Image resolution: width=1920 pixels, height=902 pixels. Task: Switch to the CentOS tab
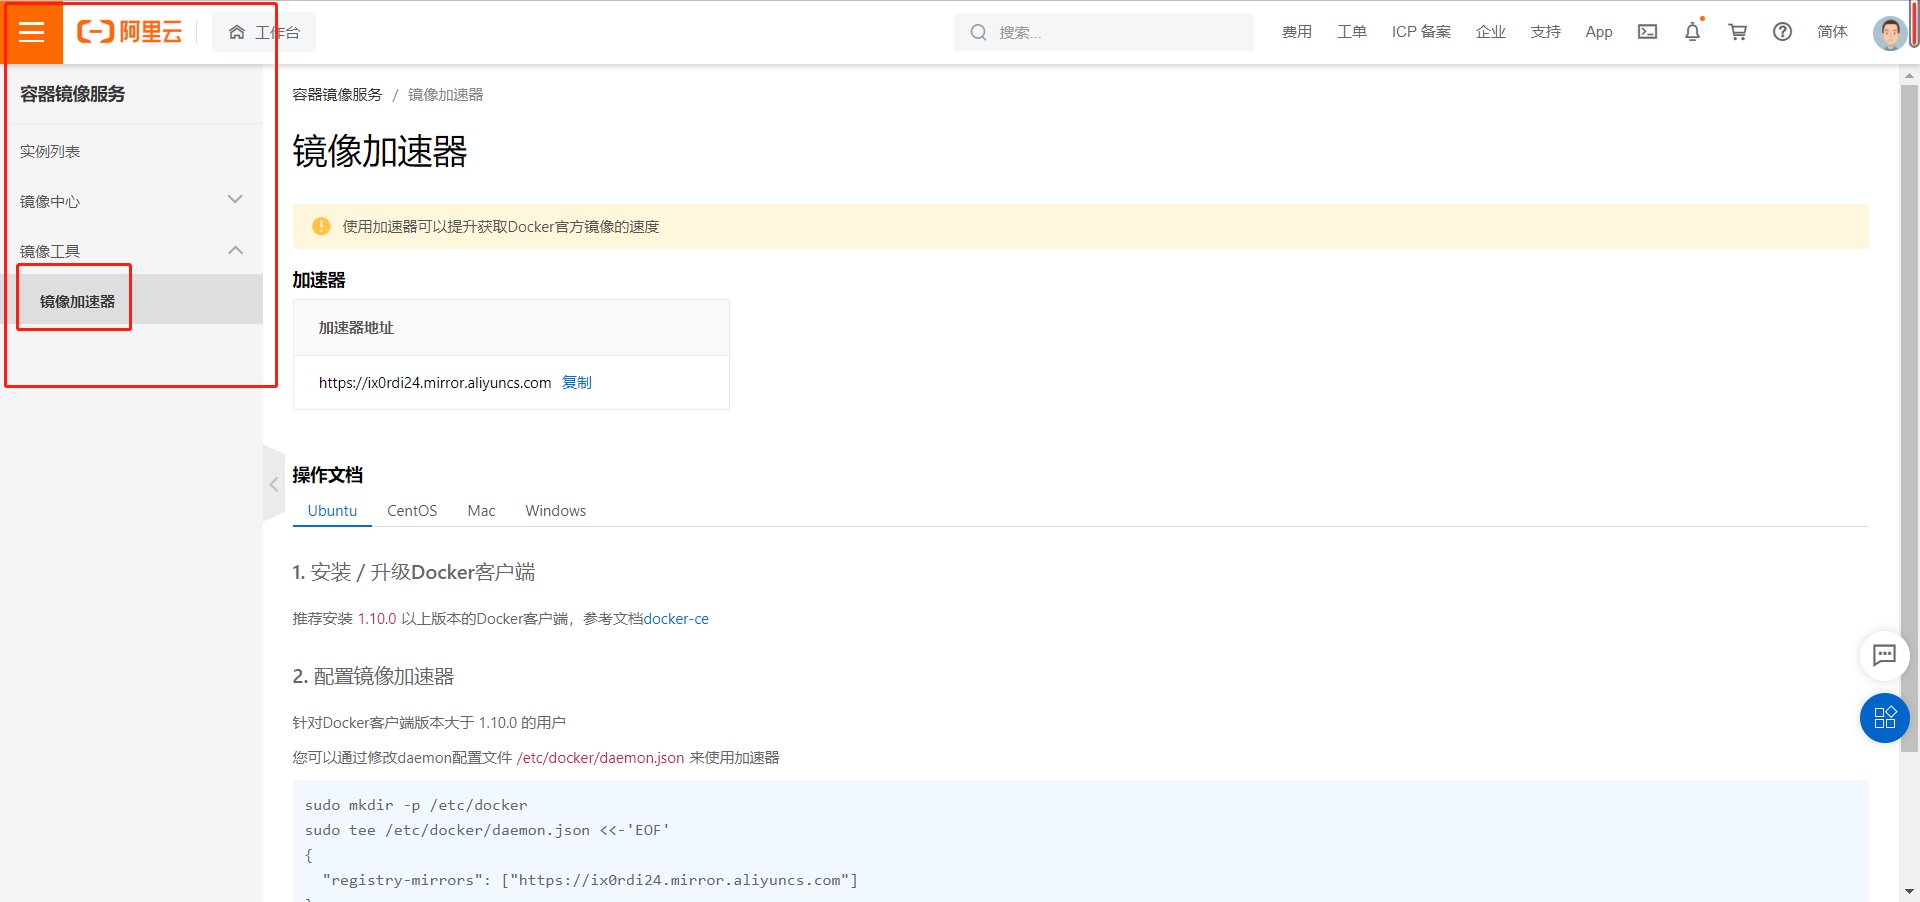tap(412, 510)
